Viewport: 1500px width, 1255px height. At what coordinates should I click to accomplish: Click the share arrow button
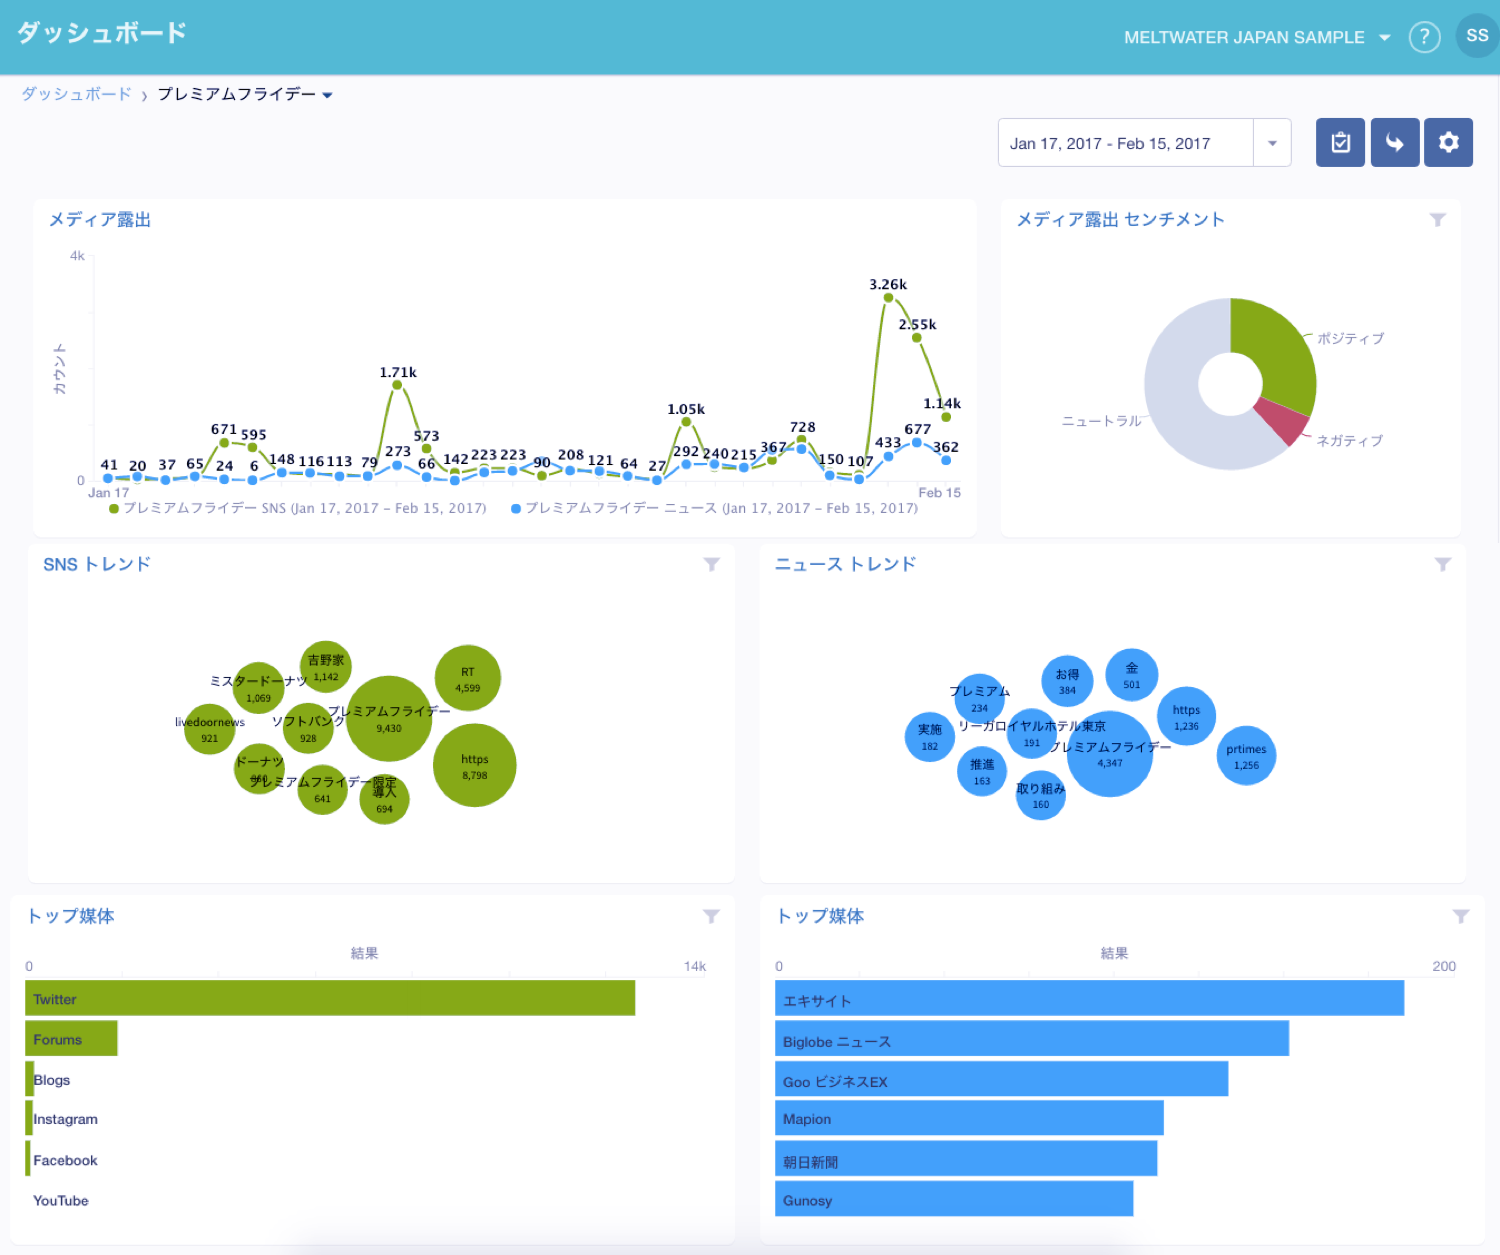[x=1395, y=142]
